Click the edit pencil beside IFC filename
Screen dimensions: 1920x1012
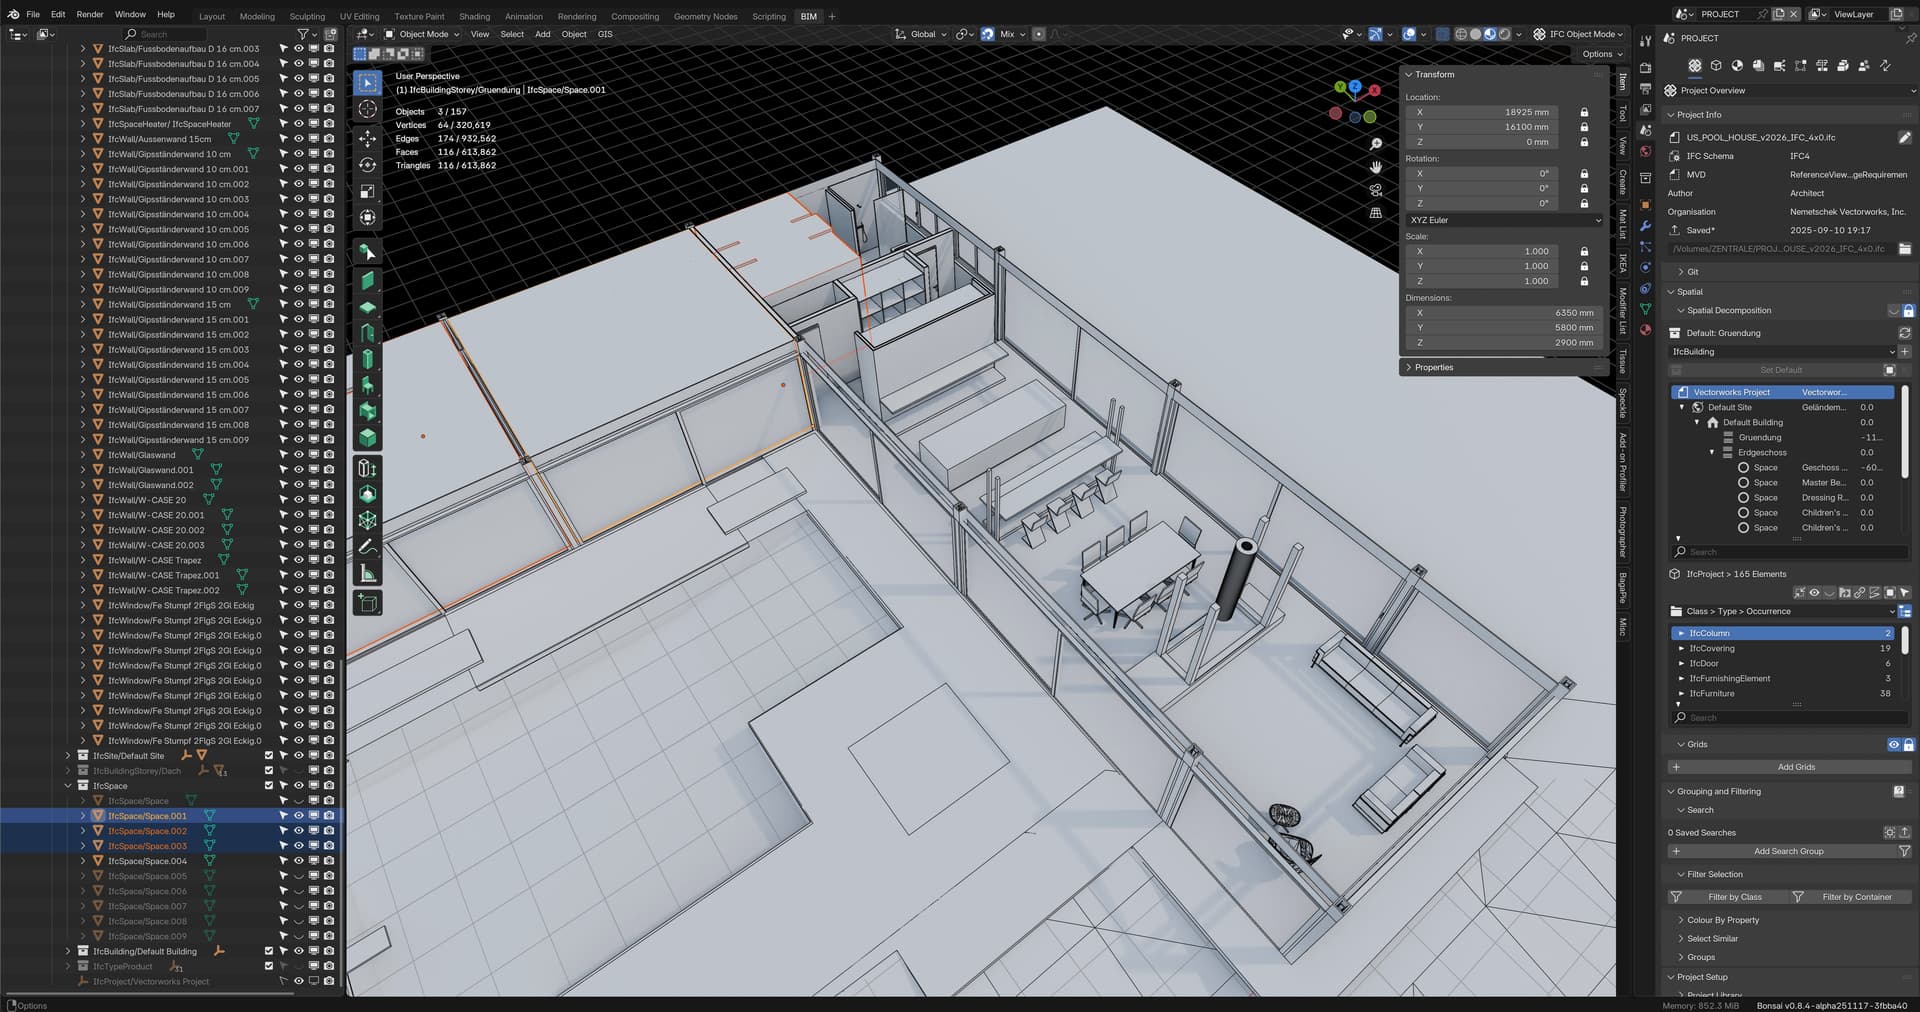click(x=1904, y=137)
